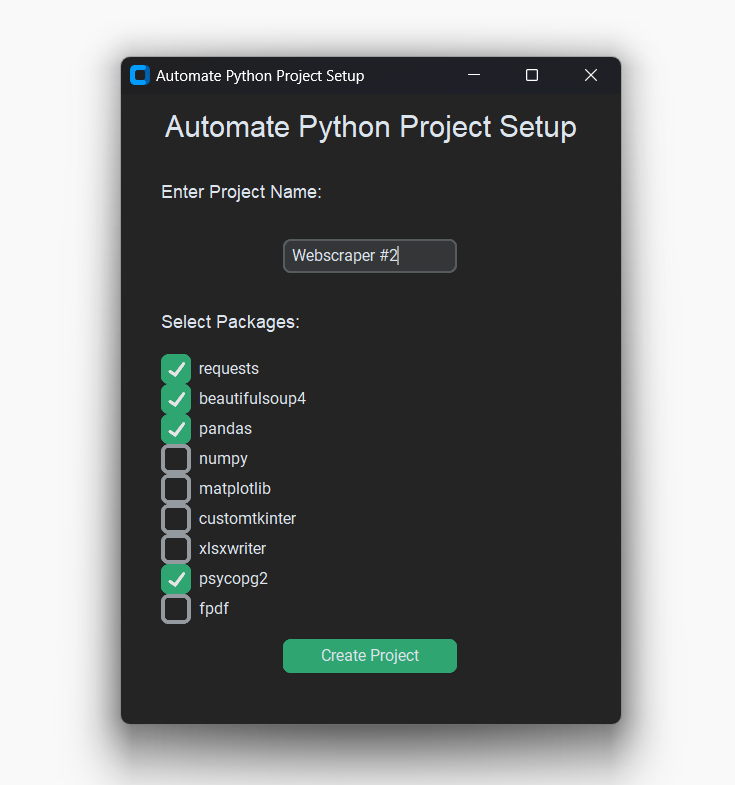
Task: Focus the project name input field
Action: 370,256
